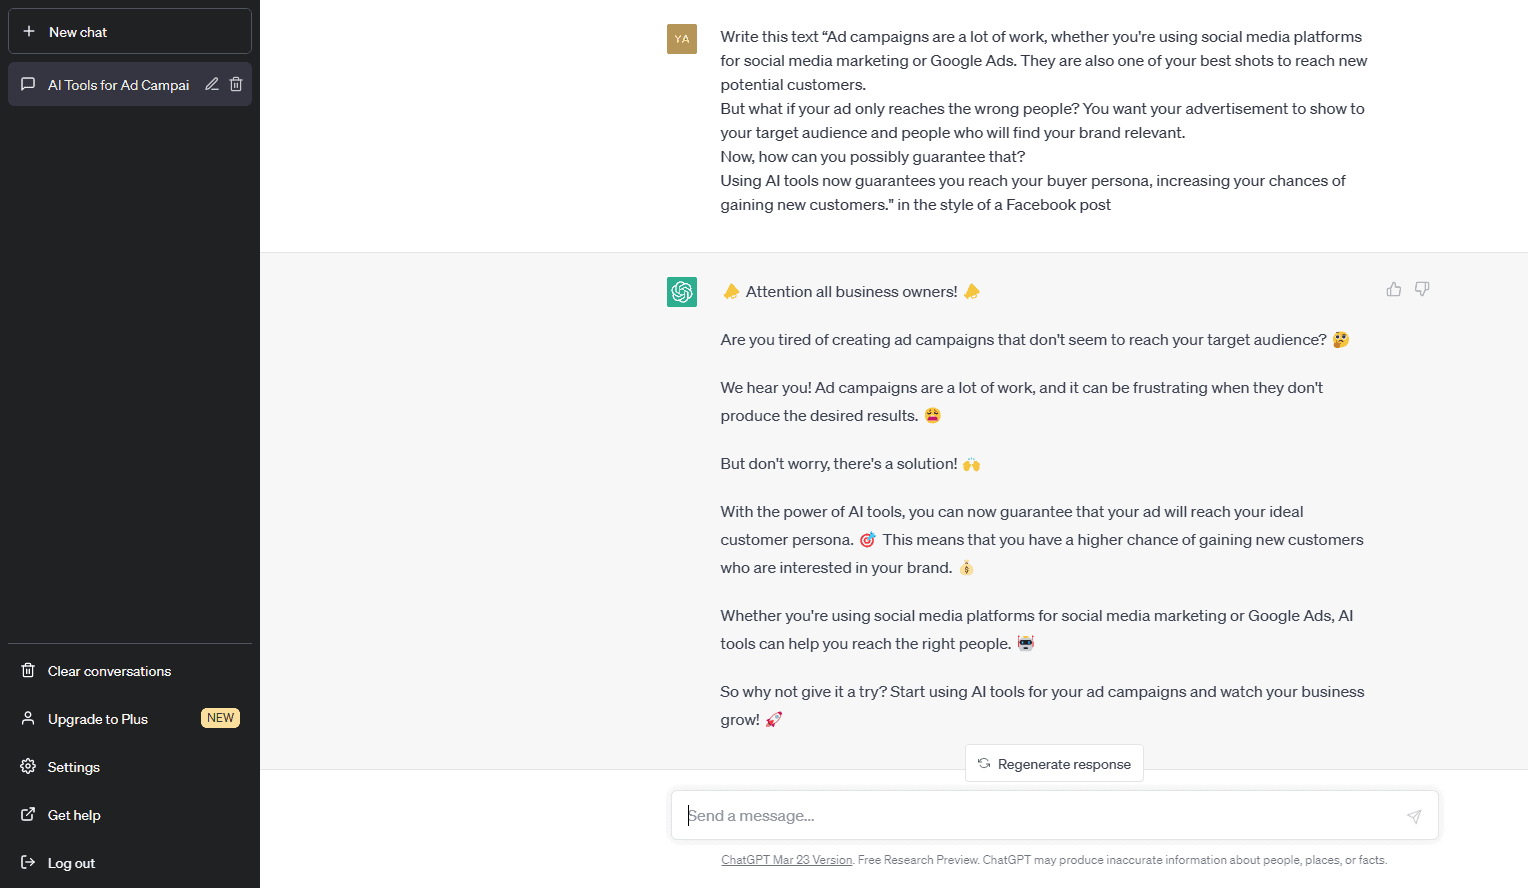1528x888 pixels.
Task: Click the yellow NEW badge
Action: 220,718
